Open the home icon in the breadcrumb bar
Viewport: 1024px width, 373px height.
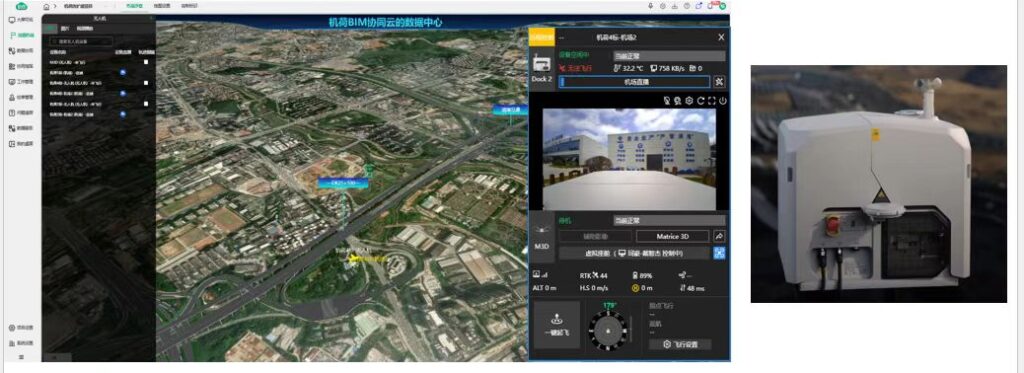click(x=46, y=7)
